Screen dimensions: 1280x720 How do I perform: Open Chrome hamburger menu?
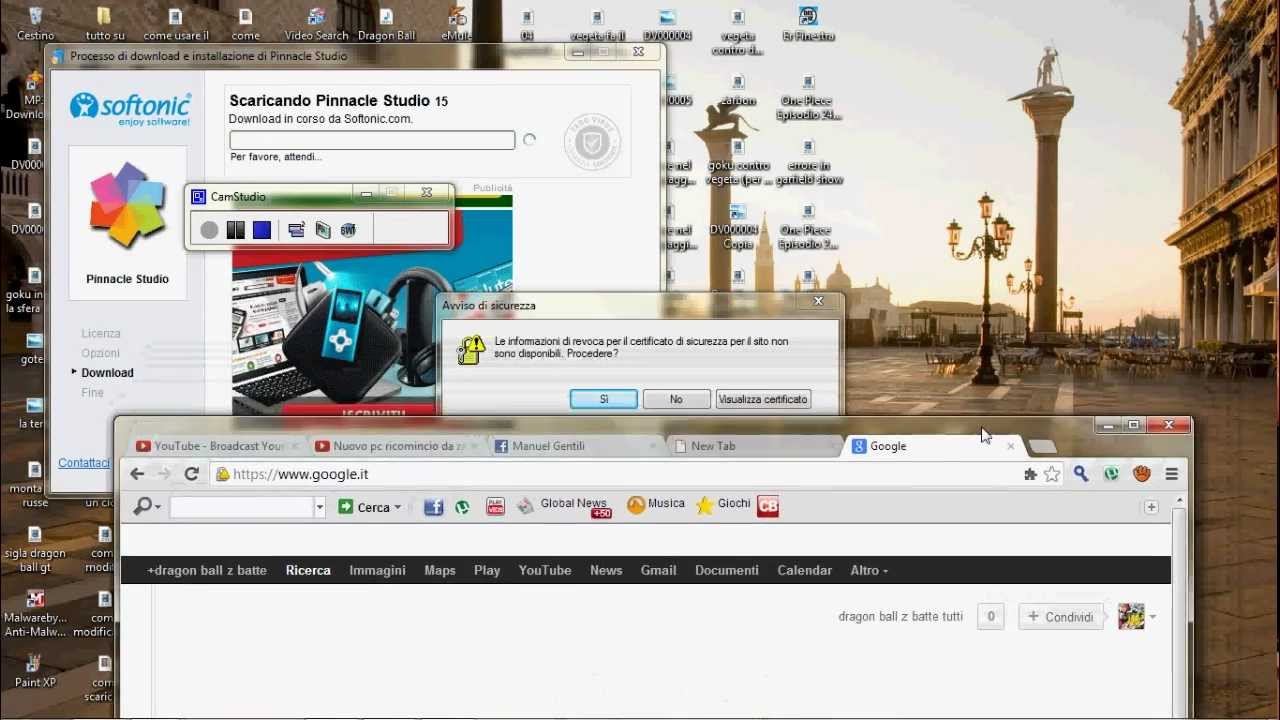click(x=1172, y=474)
